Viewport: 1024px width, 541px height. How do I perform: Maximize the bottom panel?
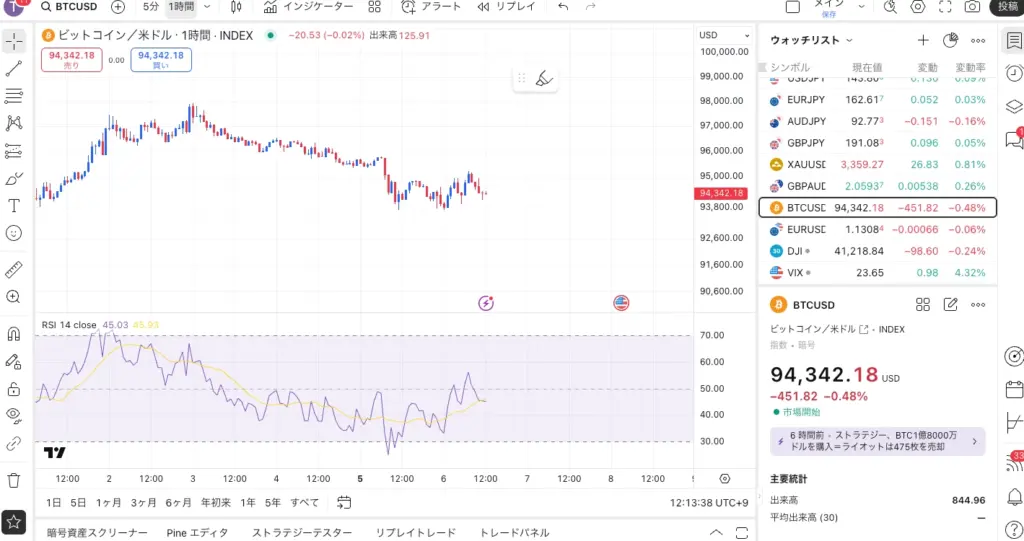(x=742, y=533)
